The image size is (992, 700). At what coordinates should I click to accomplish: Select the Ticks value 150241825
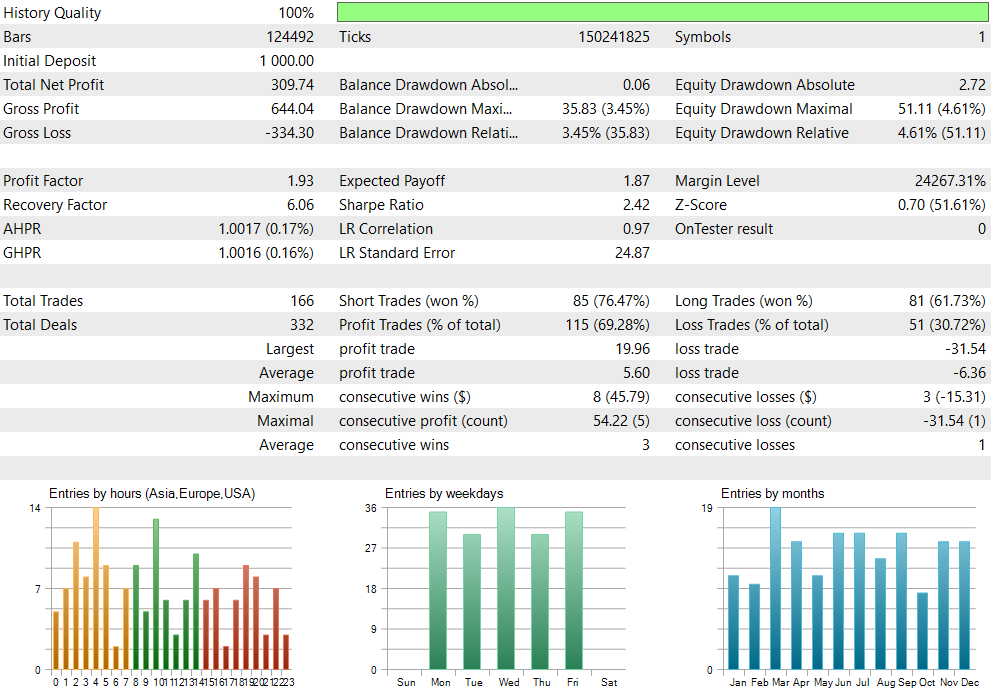point(614,37)
